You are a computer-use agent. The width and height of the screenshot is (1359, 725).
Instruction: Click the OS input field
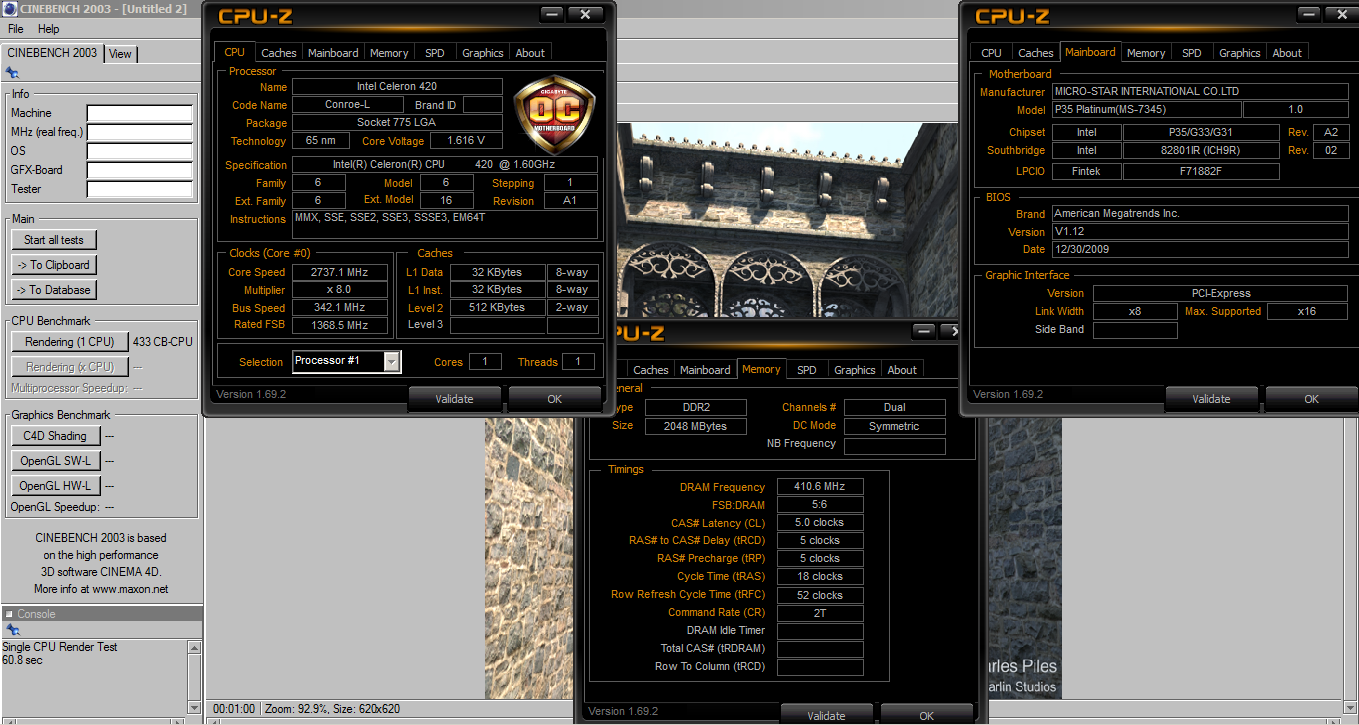click(139, 152)
